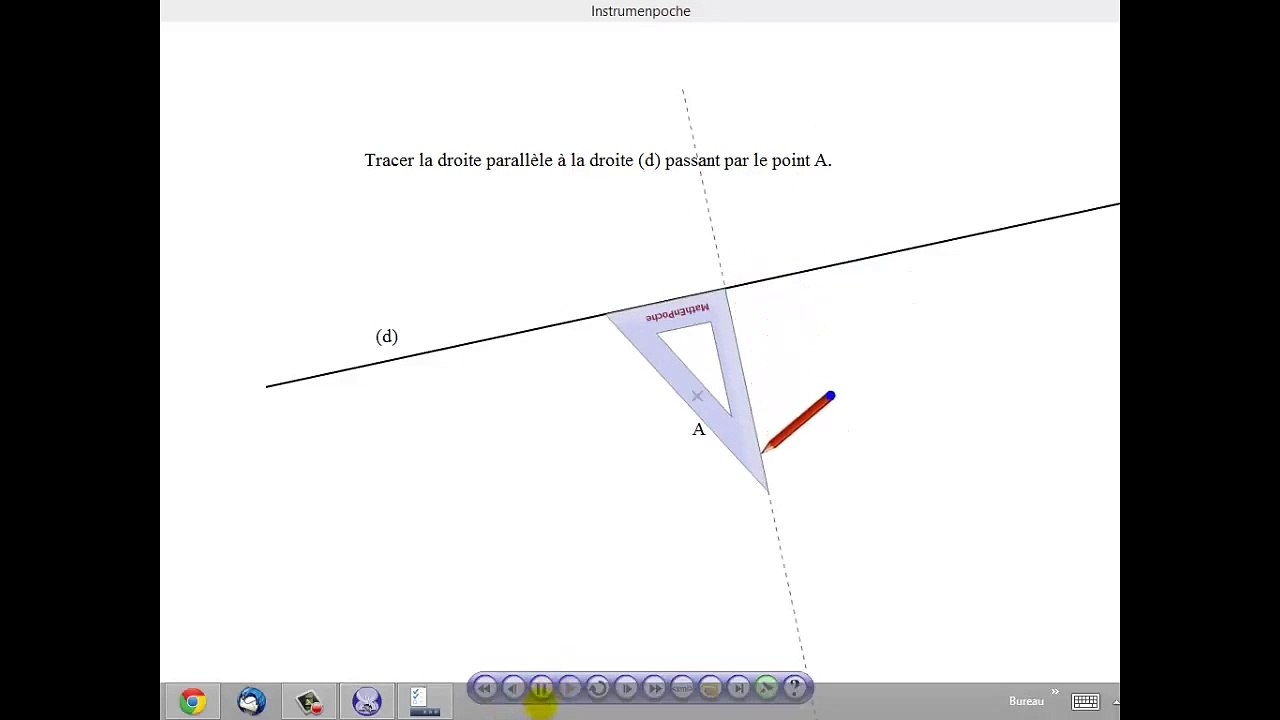Image resolution: width=1280 pixels, height=720 pixels.
Task: Fast-forward the construction animation
Action: [x=654, y=688]
